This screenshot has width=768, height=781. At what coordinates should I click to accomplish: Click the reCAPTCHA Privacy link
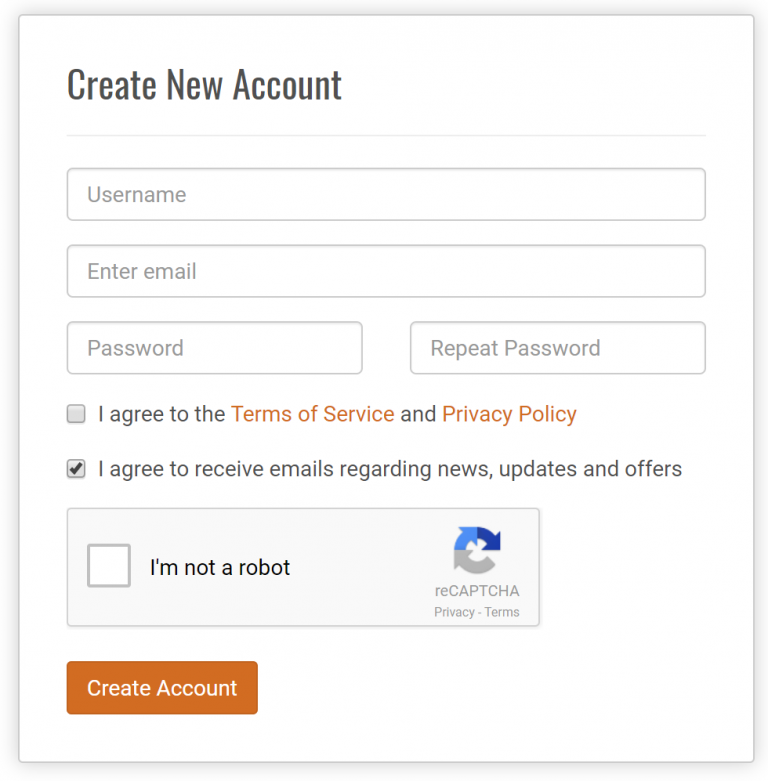pyautogui.click(x=454, y=612)
